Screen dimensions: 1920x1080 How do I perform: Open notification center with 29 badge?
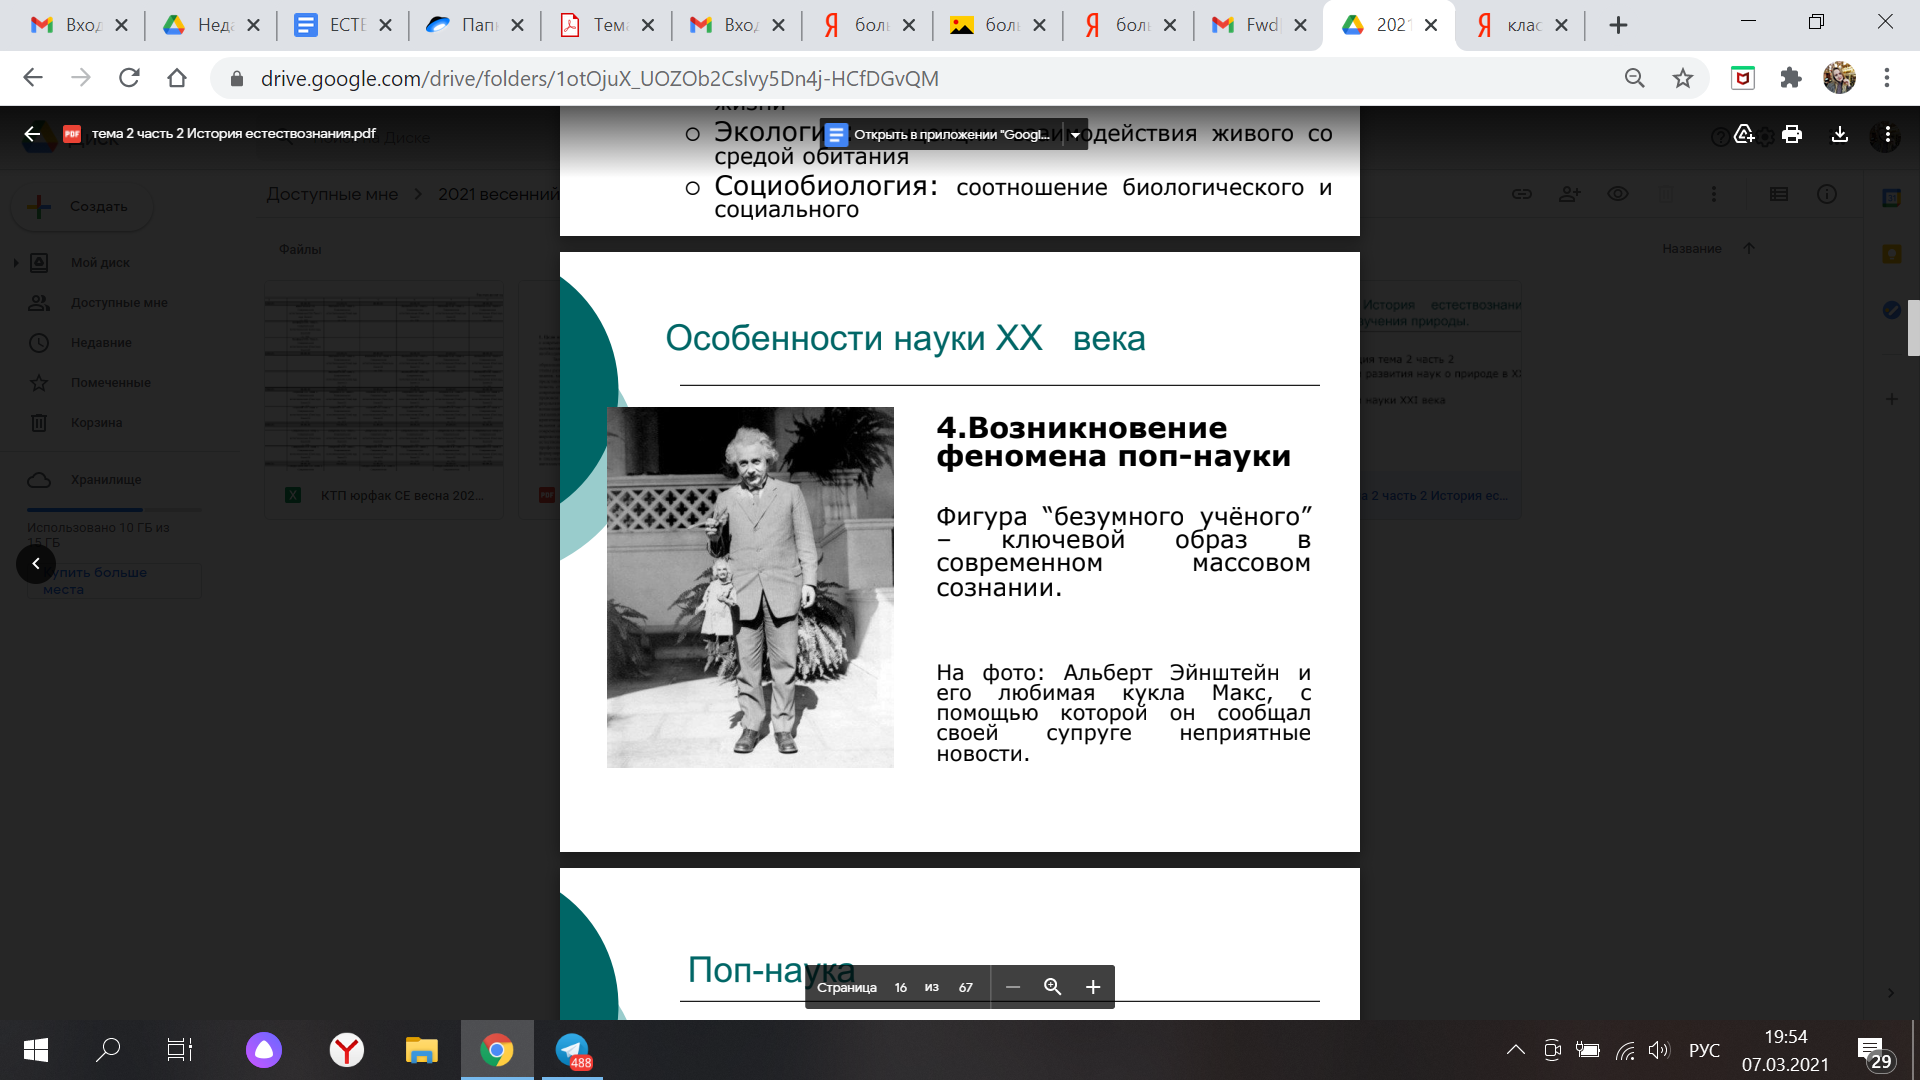click(x=1873, y=1051)
